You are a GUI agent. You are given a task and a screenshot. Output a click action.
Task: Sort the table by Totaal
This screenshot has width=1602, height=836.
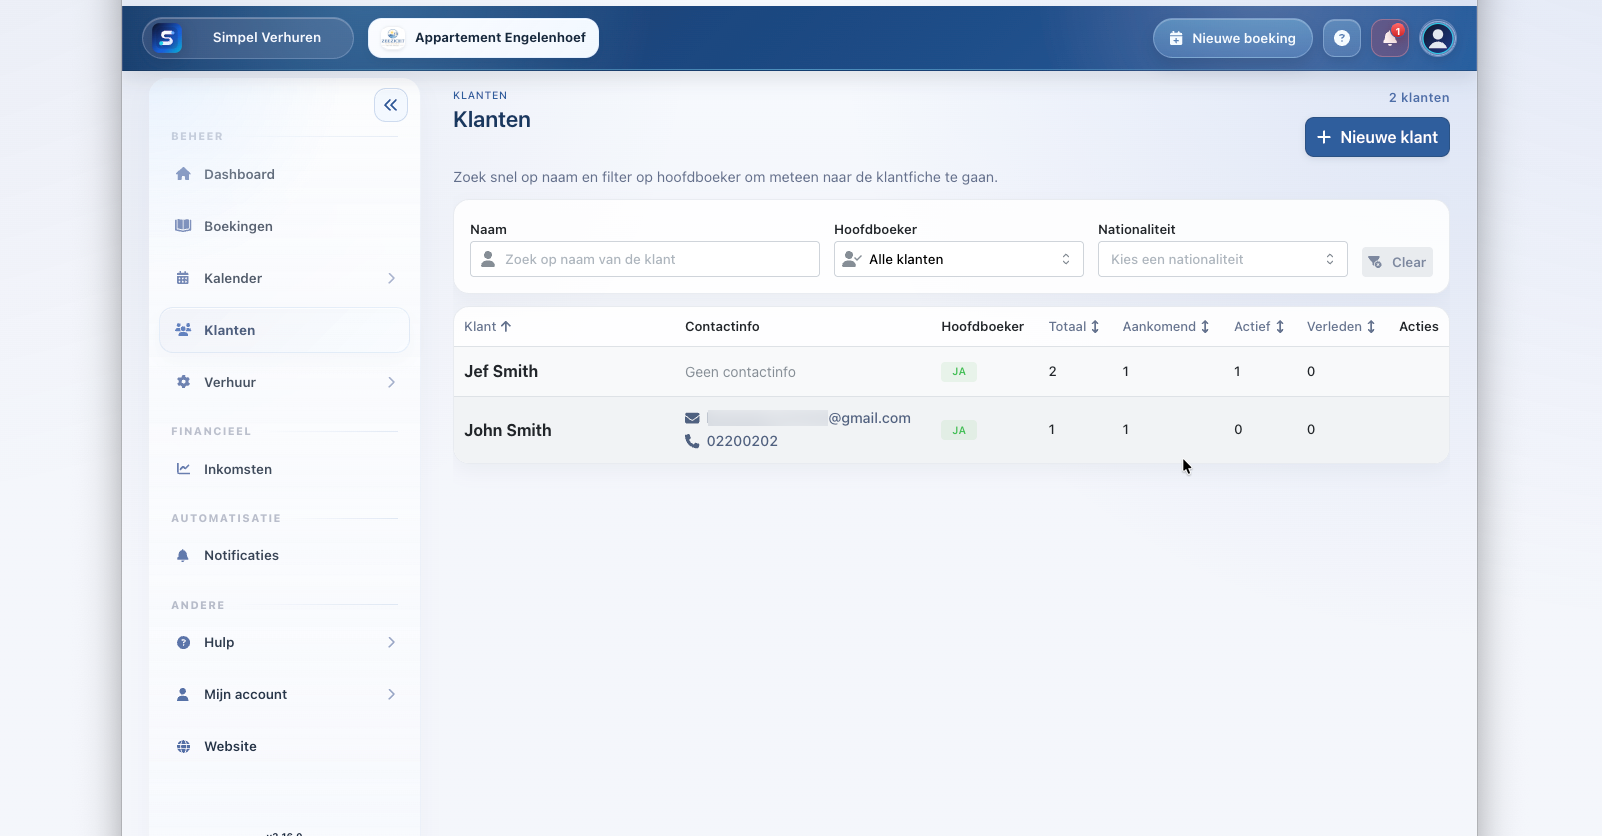pyautogui.click(x=1073, y=327)
